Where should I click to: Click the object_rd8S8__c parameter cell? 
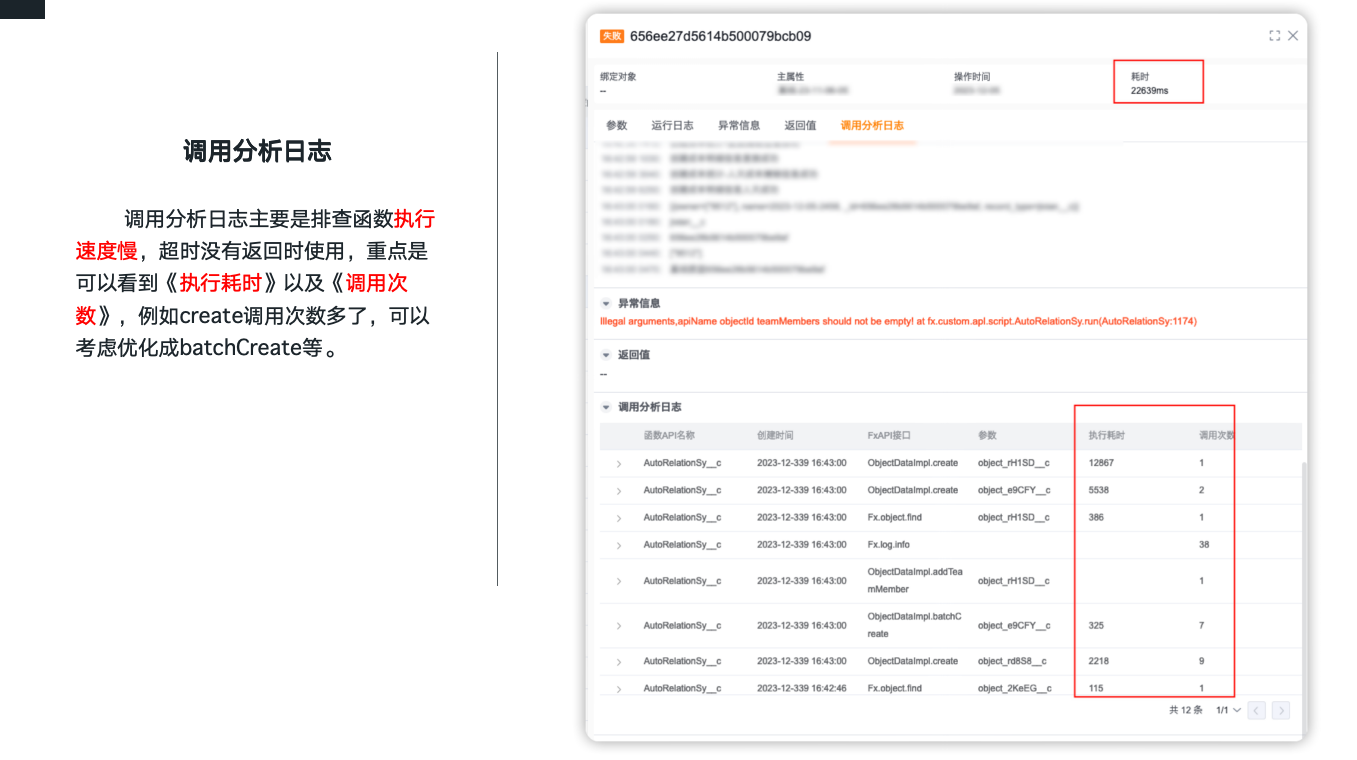click(1013, 662)
